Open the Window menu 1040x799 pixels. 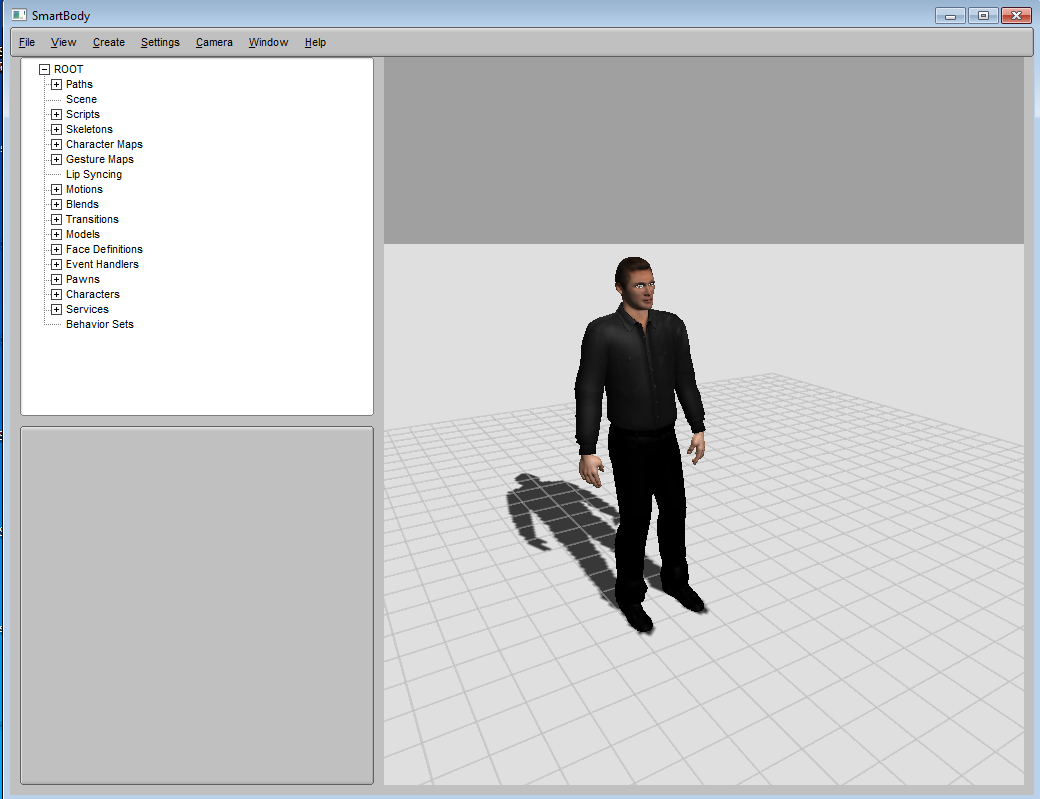click(269, 42)
